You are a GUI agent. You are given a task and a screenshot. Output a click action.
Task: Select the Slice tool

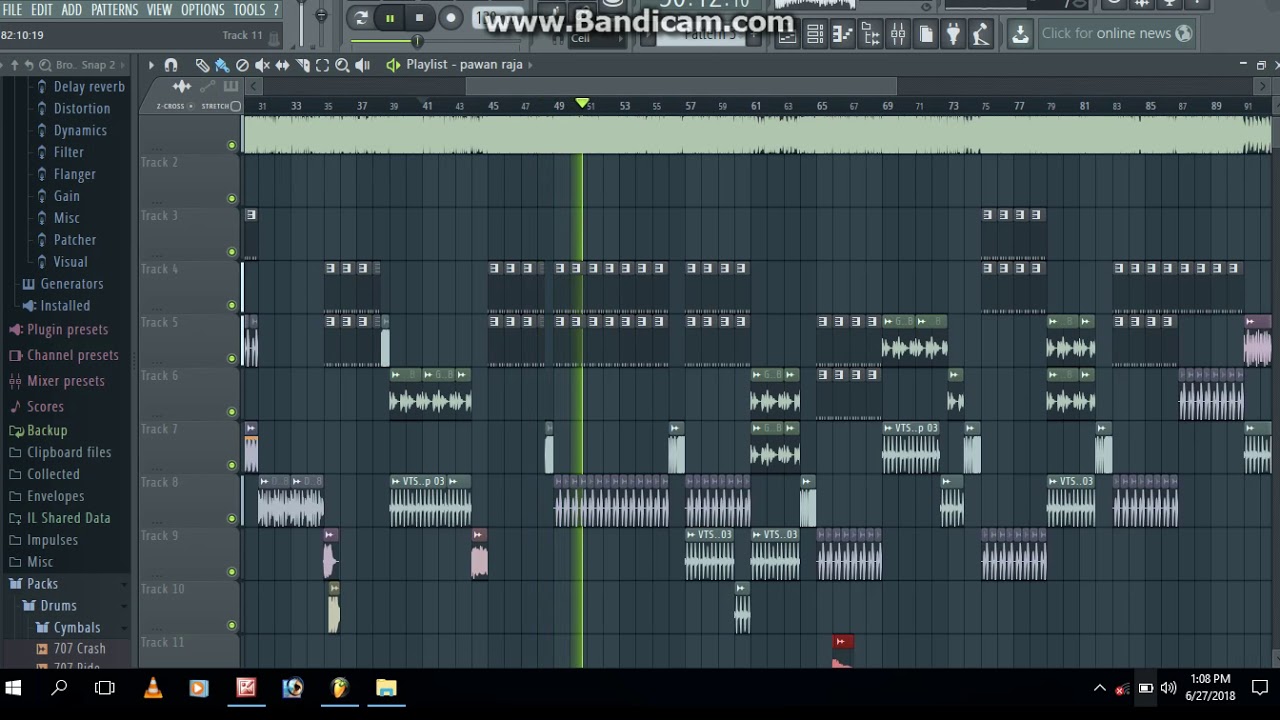[x=303, y=65]
